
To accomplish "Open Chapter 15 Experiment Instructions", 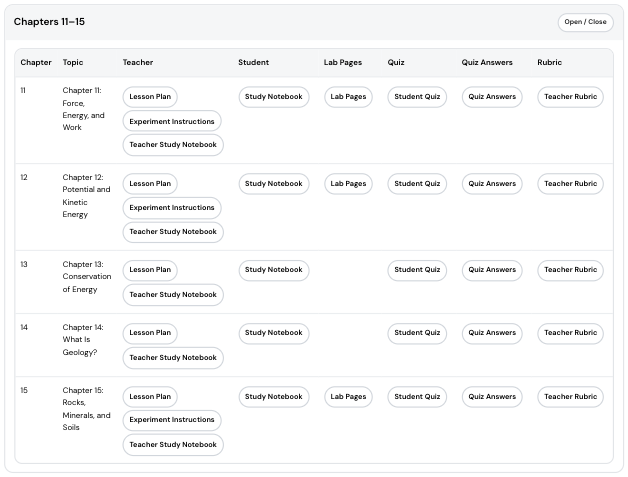I will [172, 420].
